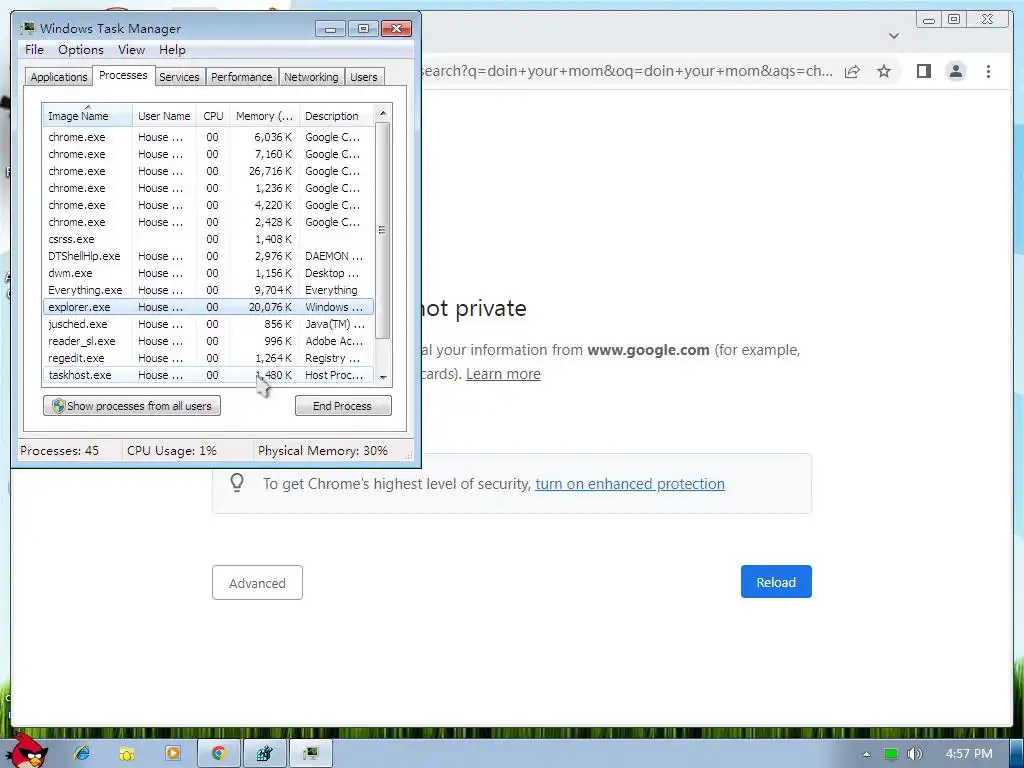Select the chrome.exe row using 26,716 K
The width and height of the screenshot is (1024, 768).
[208, 171]
